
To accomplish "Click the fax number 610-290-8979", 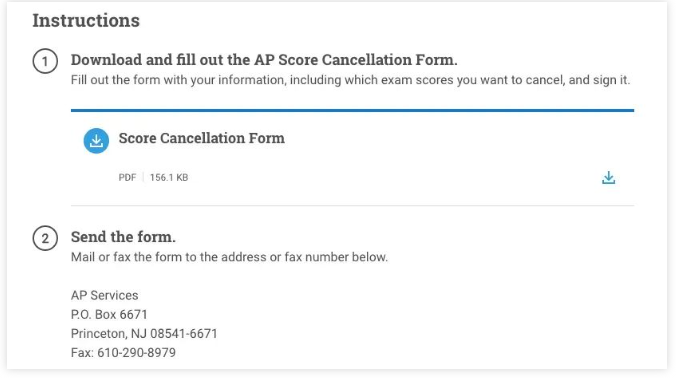I will 136,353.
